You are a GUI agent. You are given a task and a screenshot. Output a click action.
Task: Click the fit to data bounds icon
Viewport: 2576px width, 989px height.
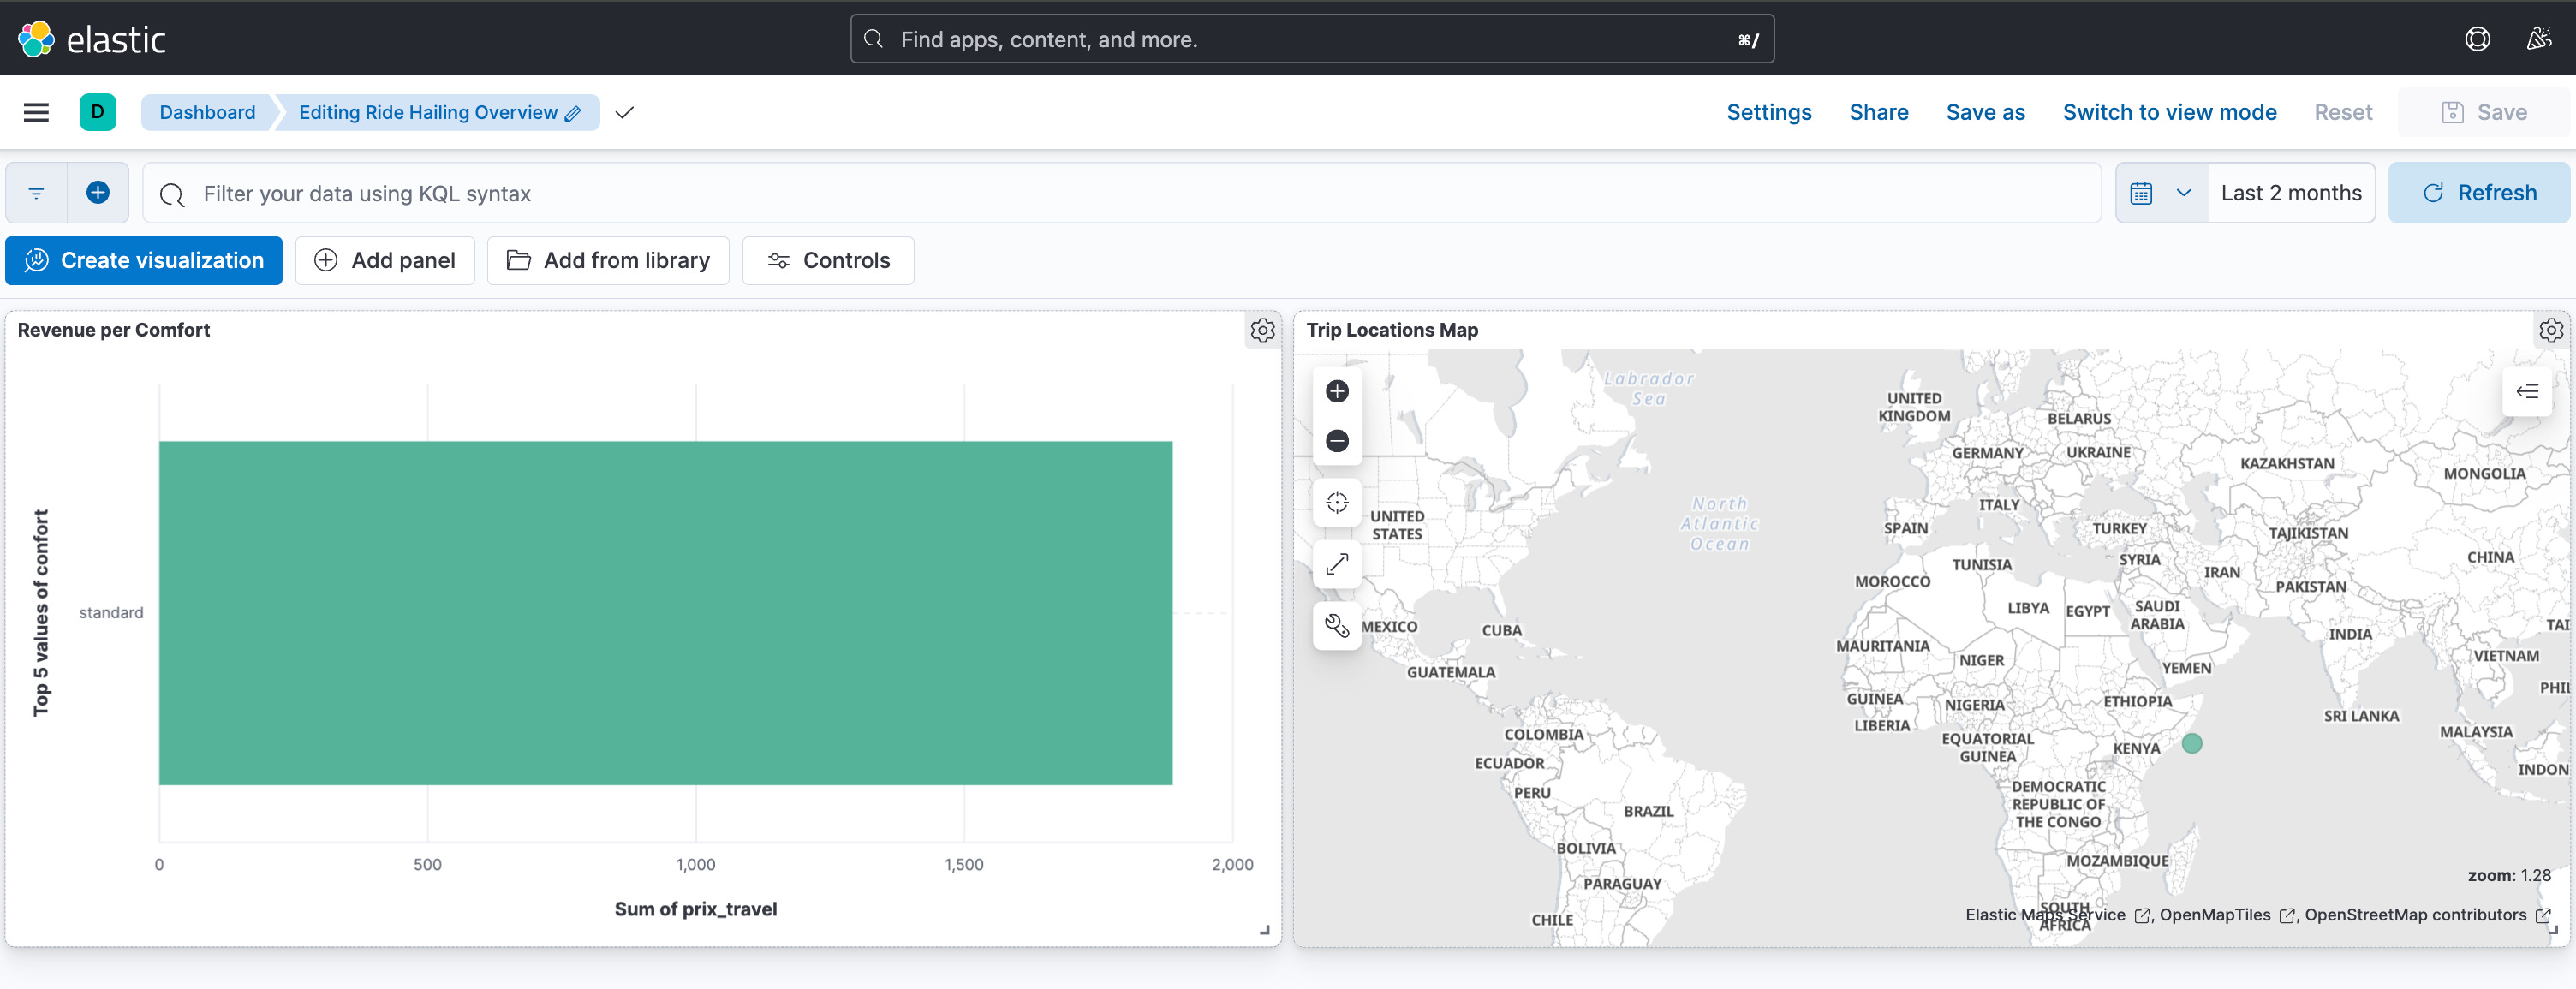[x=1337, y=502]
